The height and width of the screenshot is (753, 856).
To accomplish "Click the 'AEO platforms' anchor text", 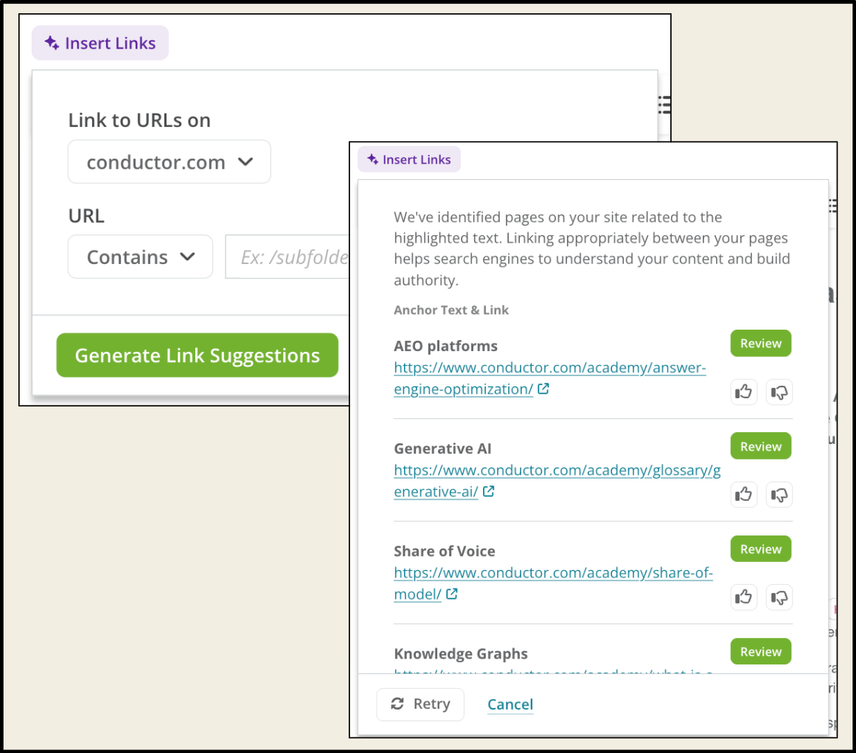I will 445,346.
